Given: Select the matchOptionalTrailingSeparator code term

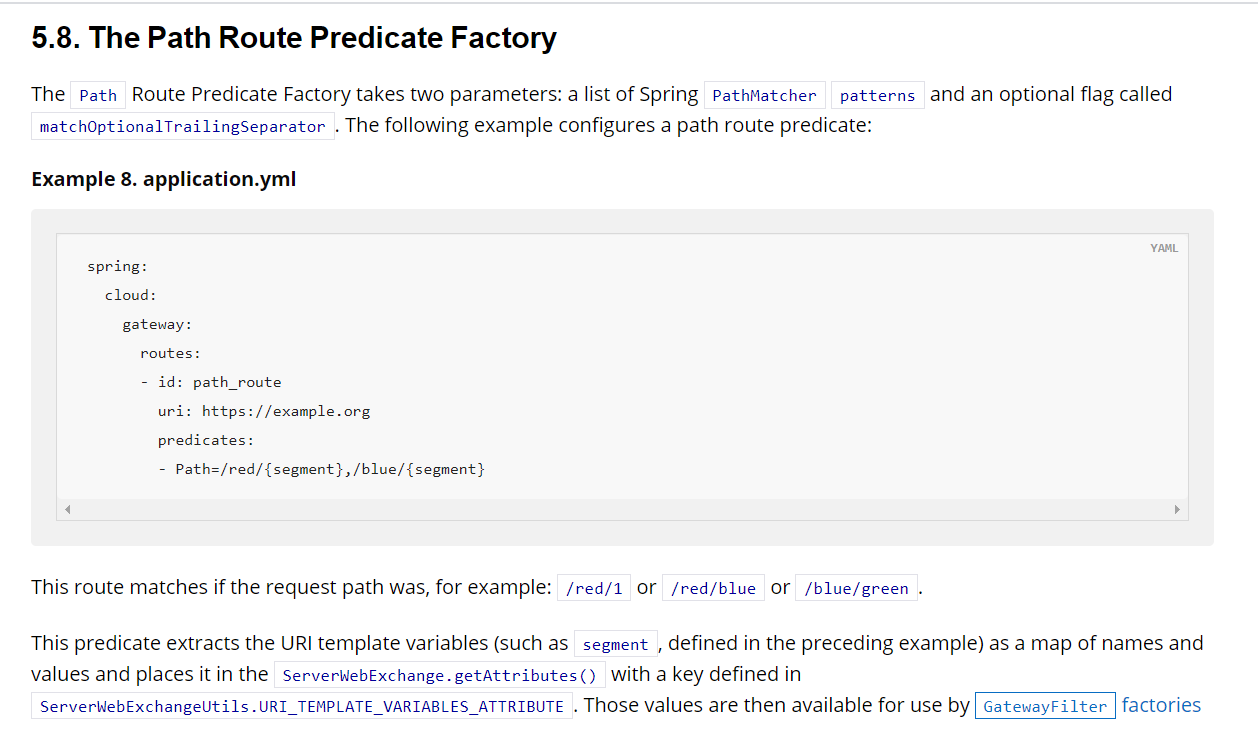Looking at the screenshot, I should click(x=183, y=127).
